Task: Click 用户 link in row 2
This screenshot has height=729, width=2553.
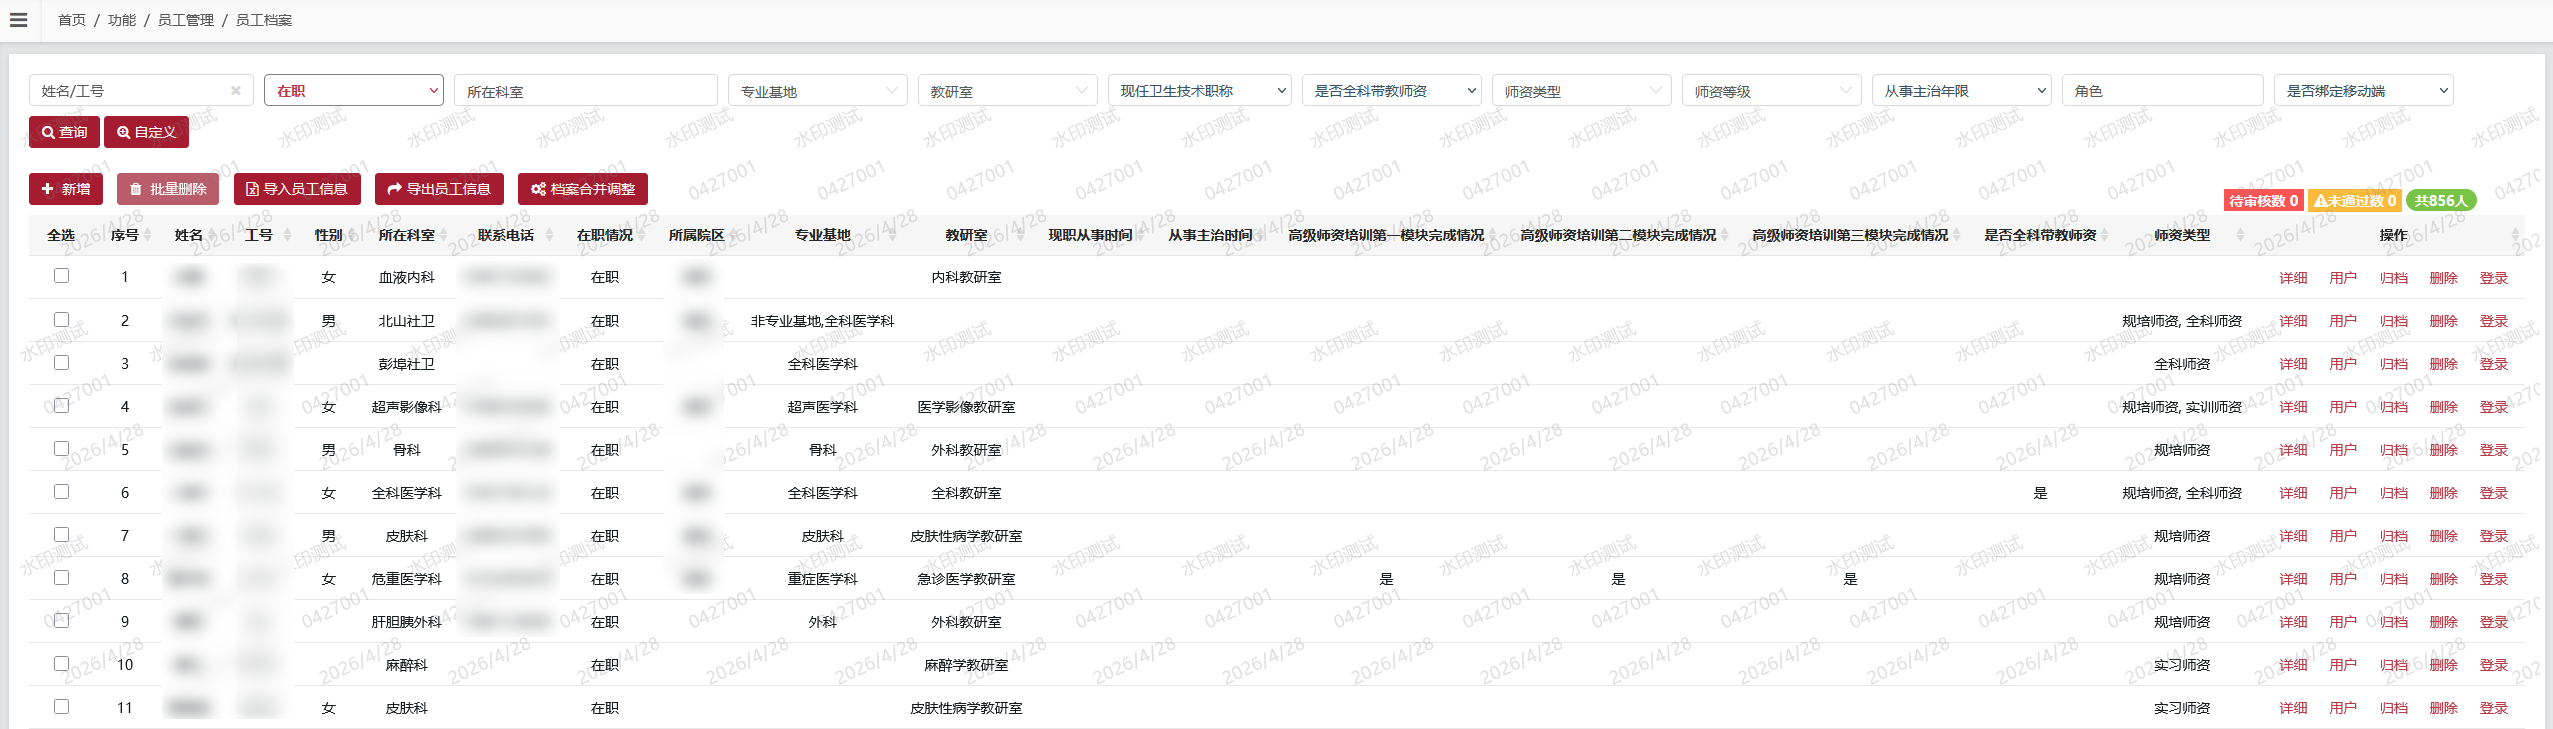Action: coord(2343,321)
